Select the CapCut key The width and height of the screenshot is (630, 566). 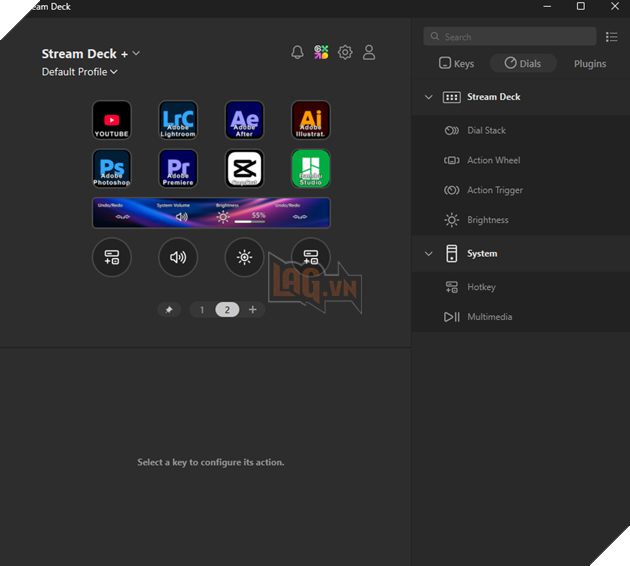tap(244, 168)
